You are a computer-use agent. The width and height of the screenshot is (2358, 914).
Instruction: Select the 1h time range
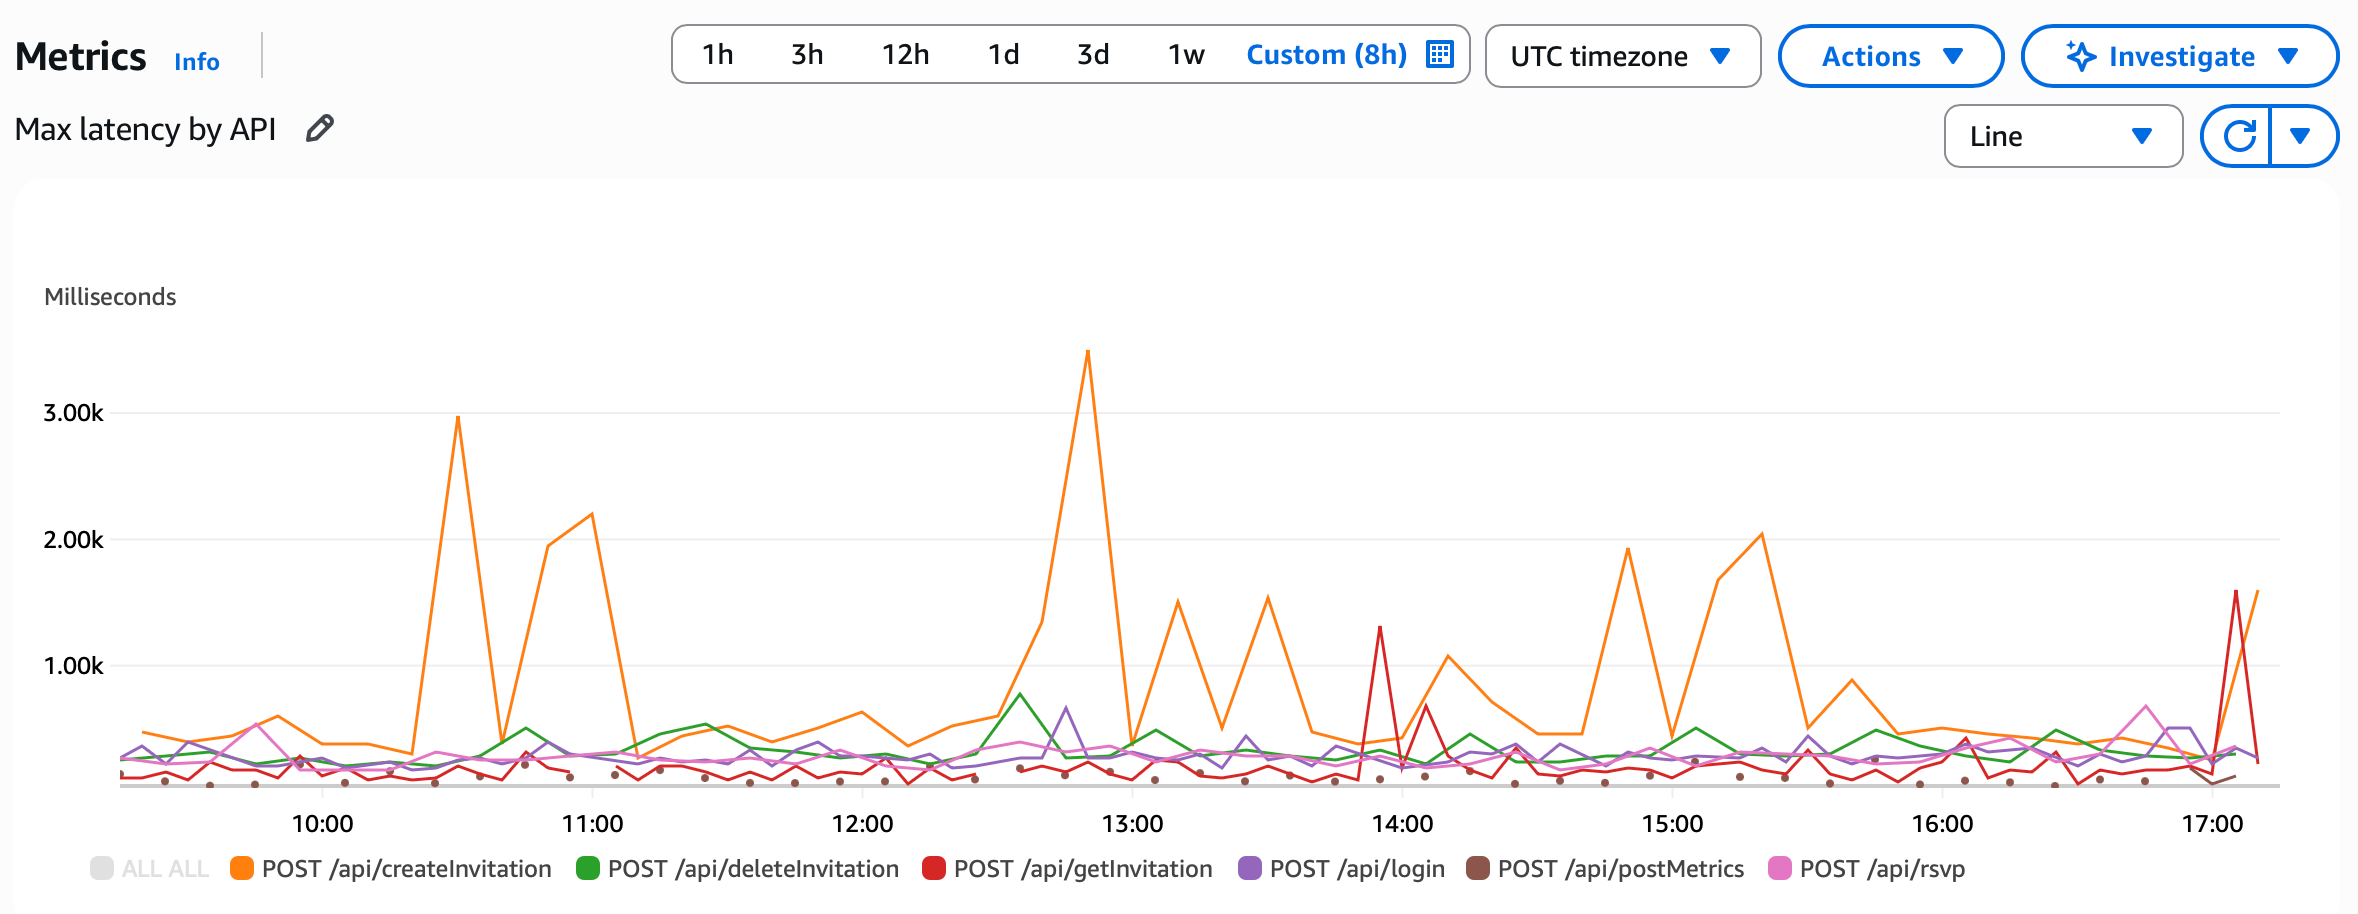pos(717,54)
